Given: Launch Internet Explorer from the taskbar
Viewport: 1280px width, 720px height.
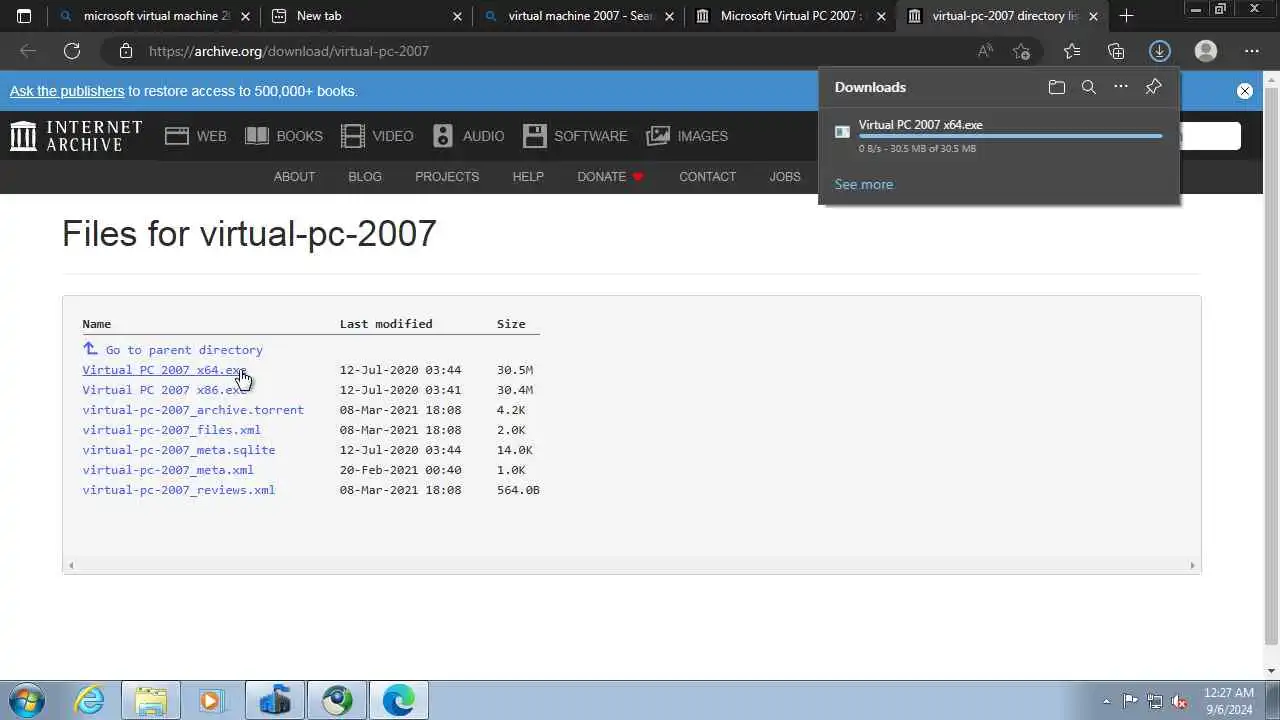Looking at the screenshot, I should [90, 700].
